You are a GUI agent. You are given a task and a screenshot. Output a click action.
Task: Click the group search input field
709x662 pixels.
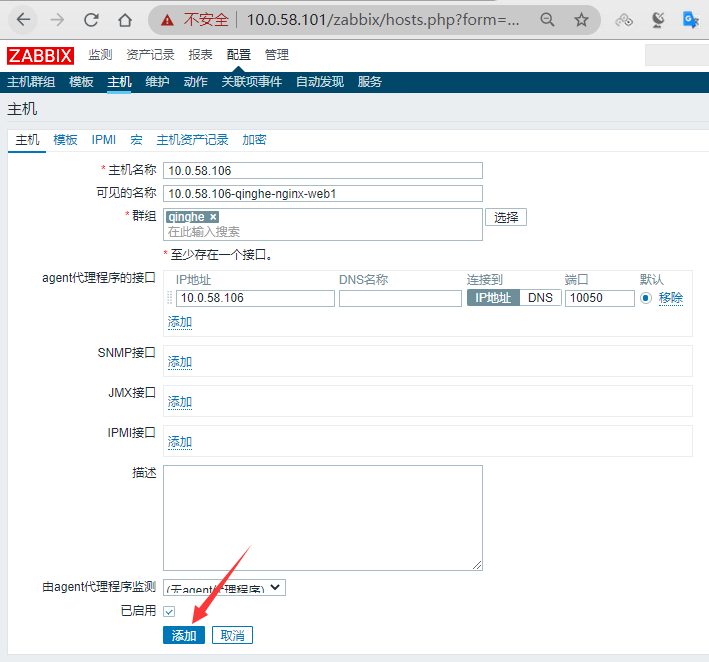(323, 232)
